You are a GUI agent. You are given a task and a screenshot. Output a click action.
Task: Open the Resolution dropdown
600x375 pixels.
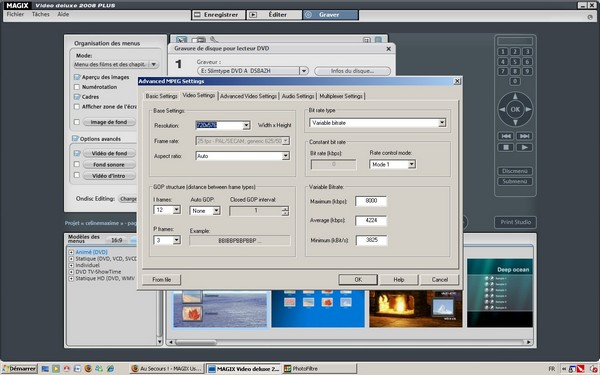tap(246, 125)
